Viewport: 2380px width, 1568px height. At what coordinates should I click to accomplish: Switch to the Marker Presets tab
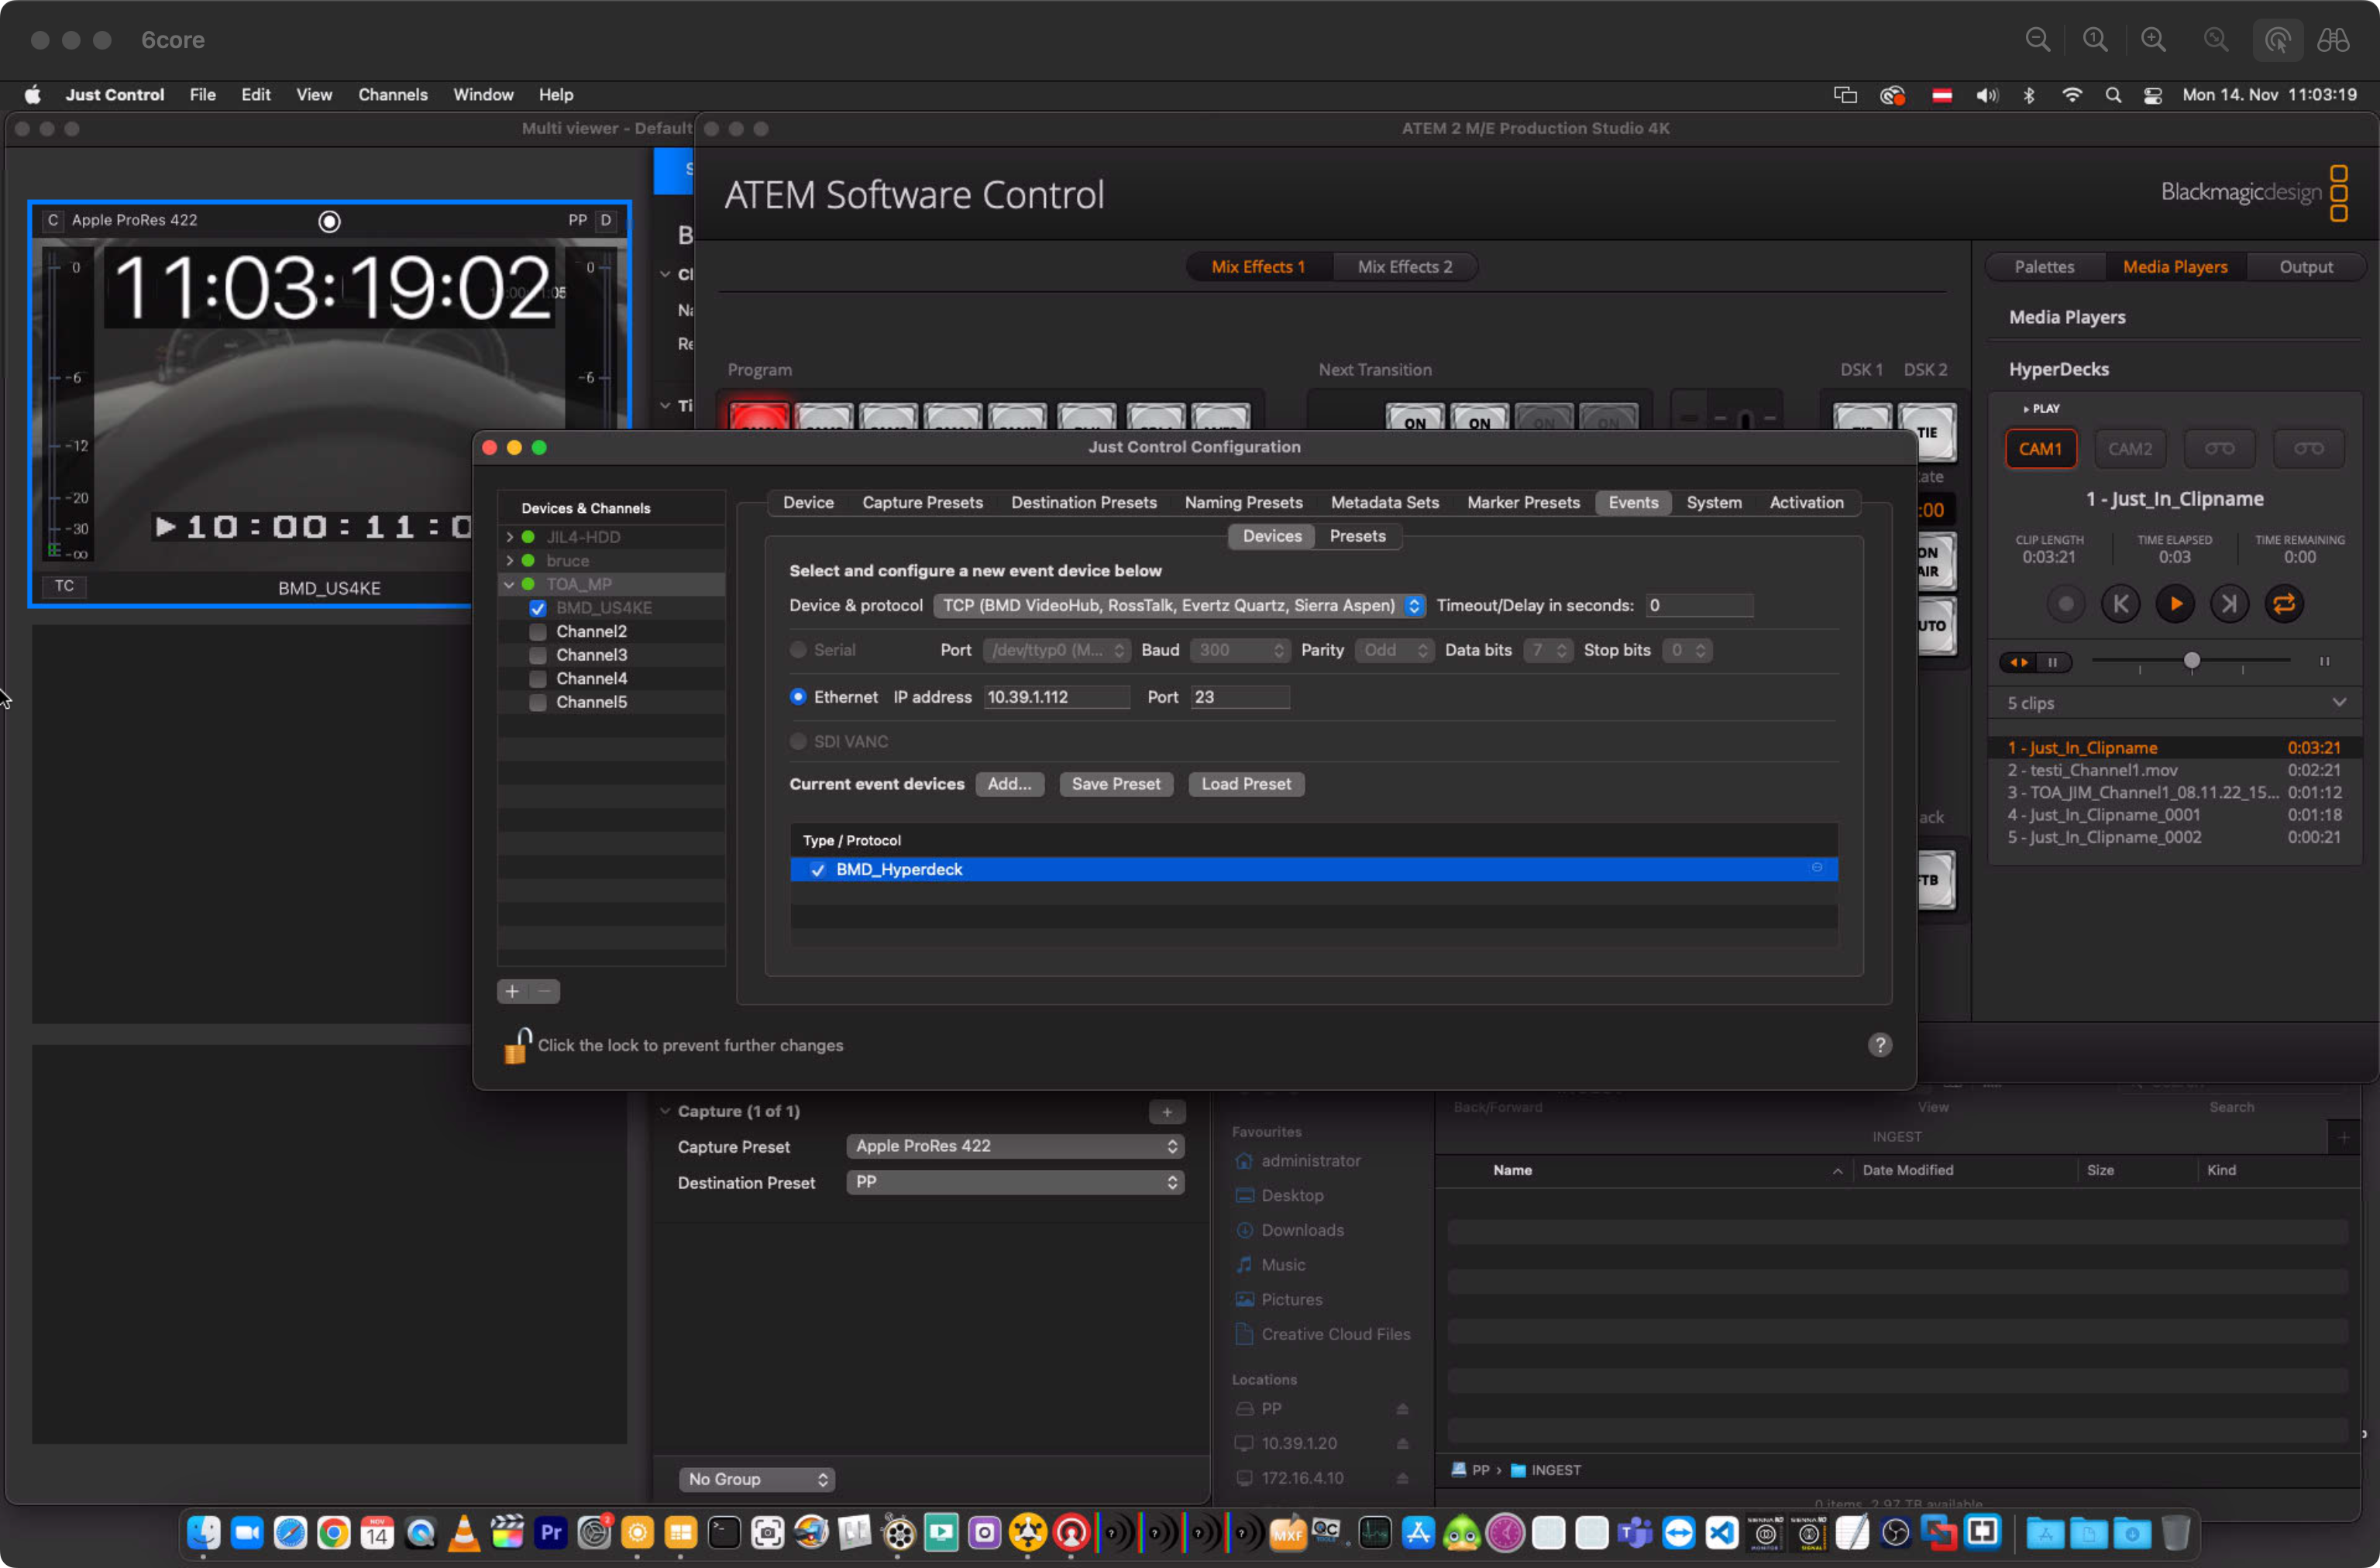pyautogui.click(x=1522, y=503)
